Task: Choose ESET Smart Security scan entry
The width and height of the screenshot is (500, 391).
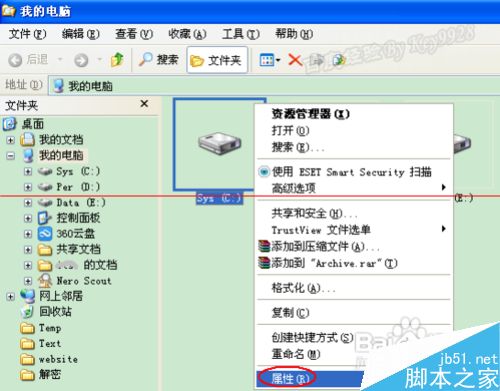Action: tap(354, 172)
